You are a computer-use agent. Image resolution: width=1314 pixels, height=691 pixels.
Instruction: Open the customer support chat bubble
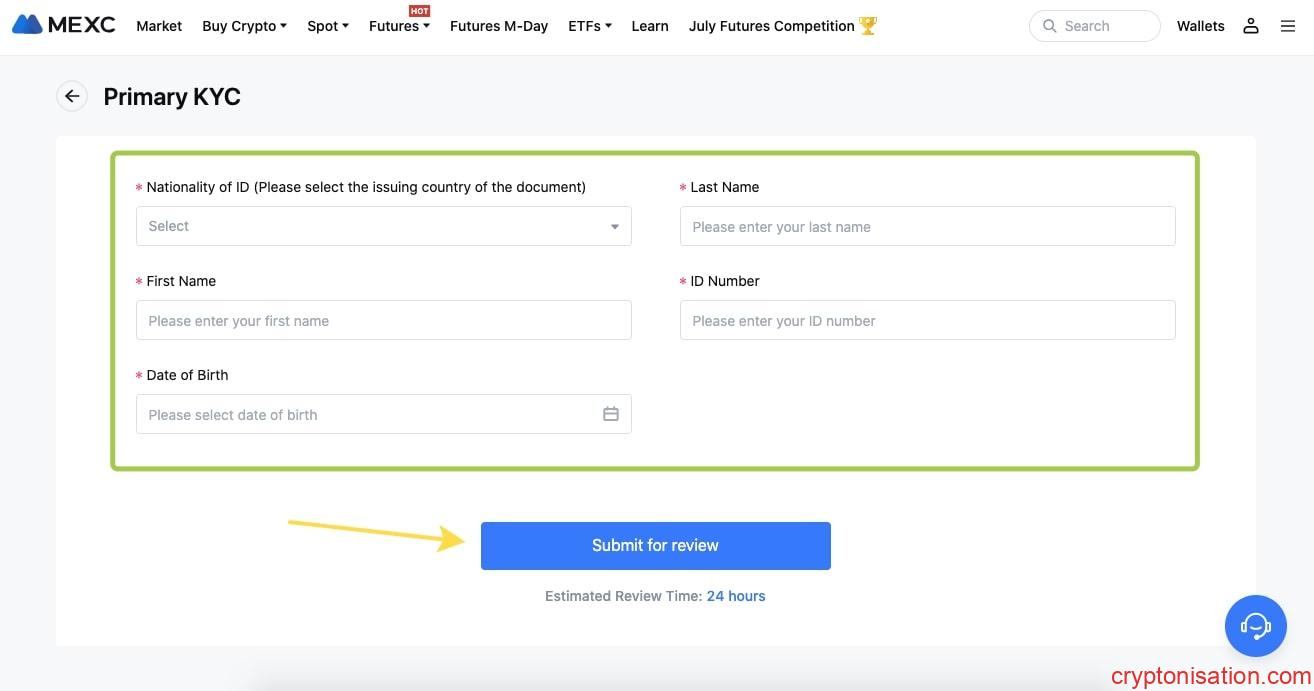(1255, 626)
